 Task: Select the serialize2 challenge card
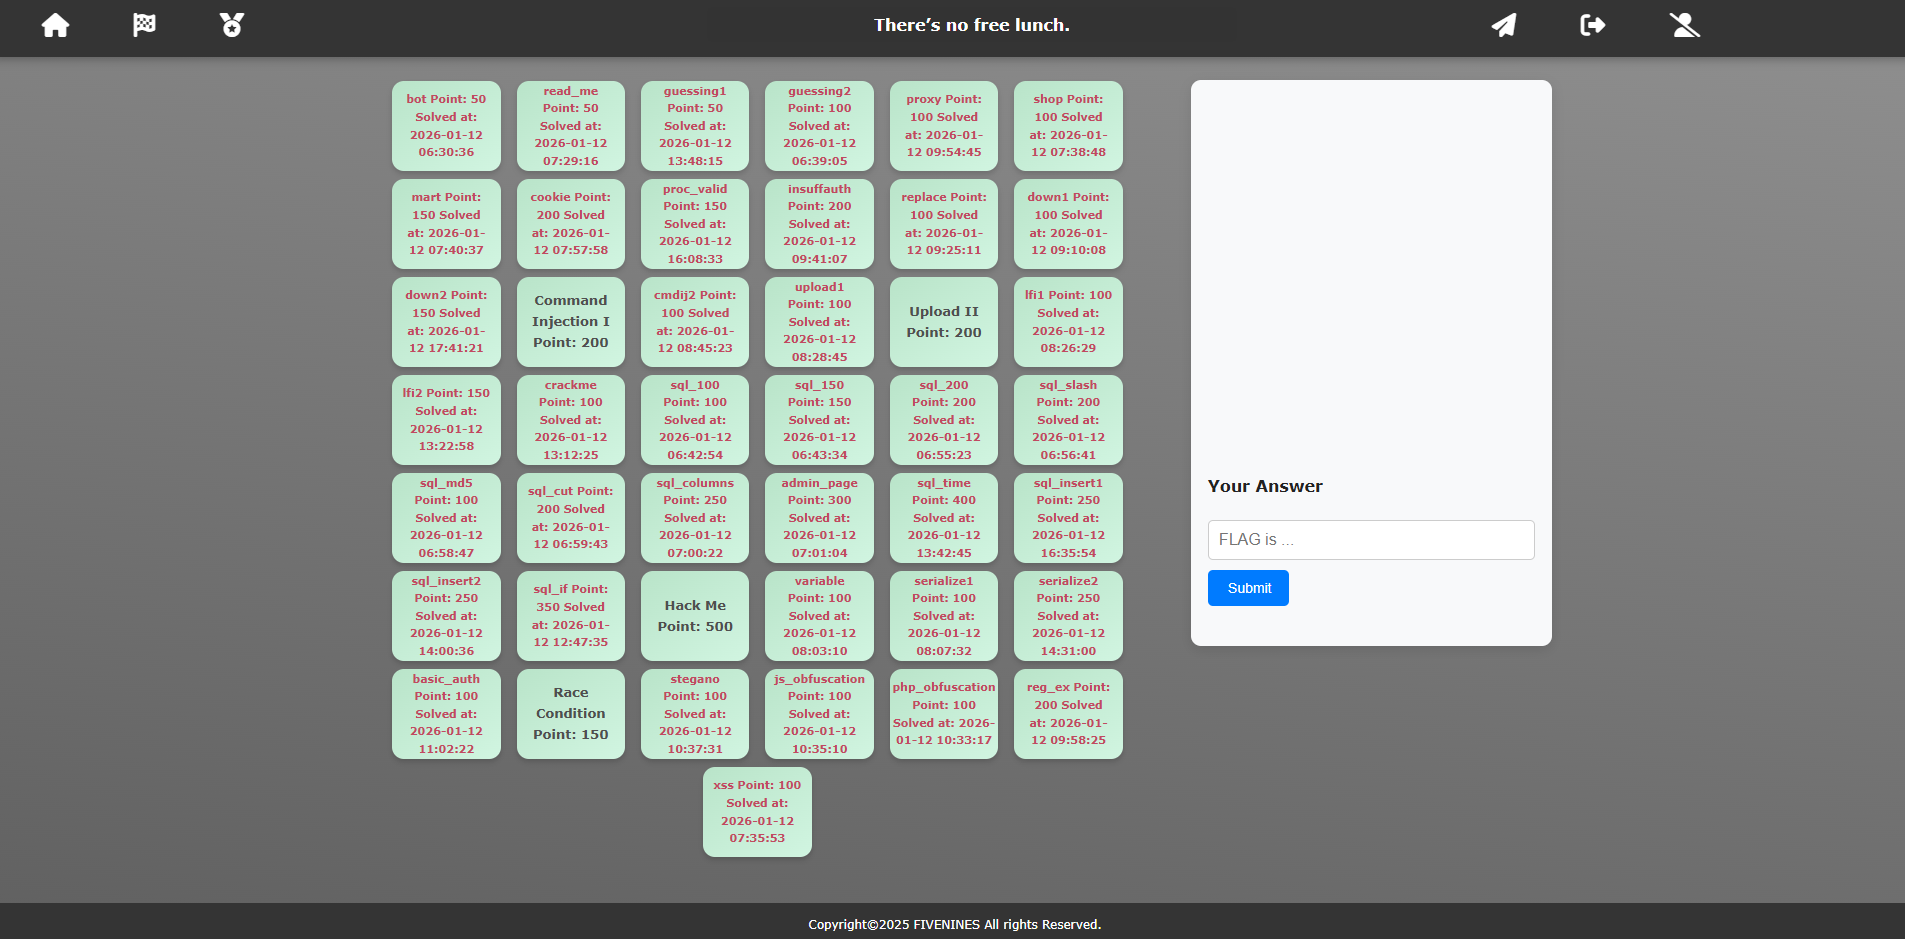[x=1068, y=616]
